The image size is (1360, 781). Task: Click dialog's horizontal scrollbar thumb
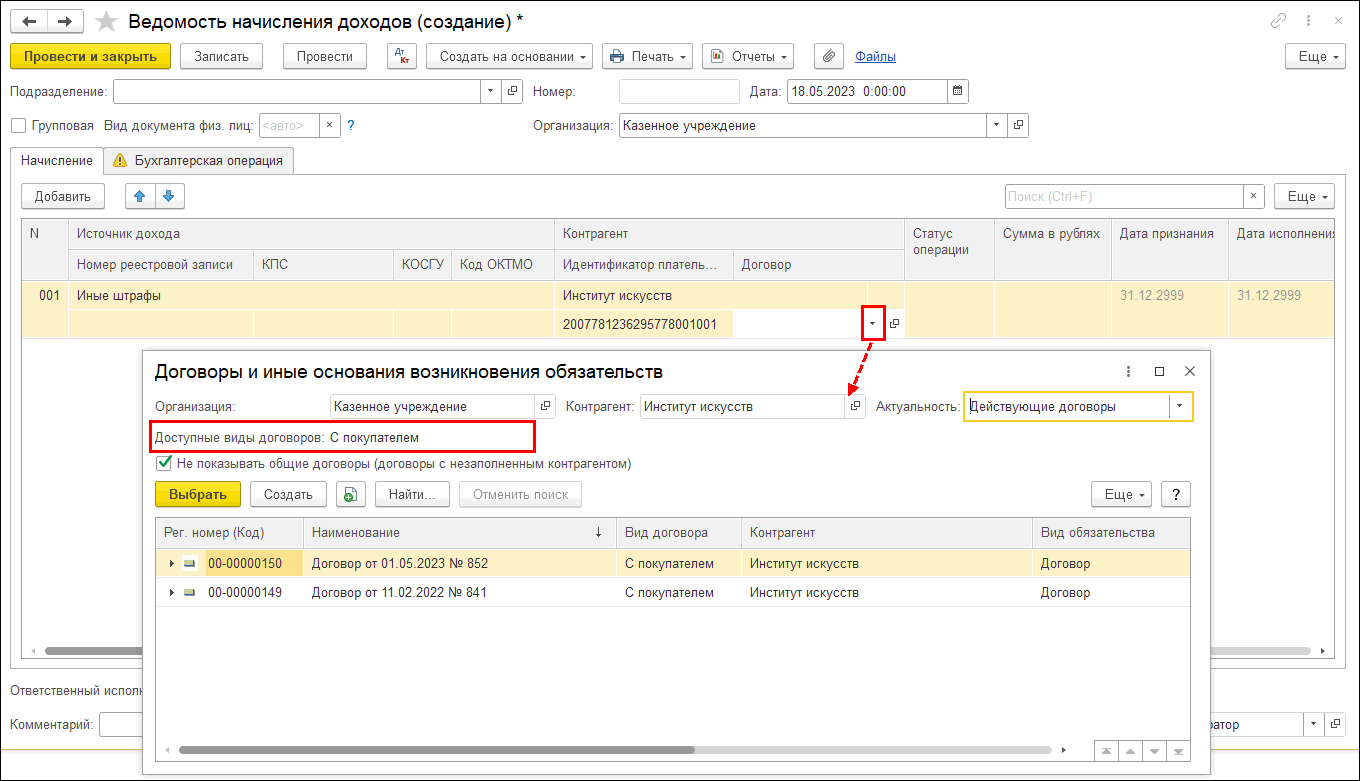tap(436, 749)
